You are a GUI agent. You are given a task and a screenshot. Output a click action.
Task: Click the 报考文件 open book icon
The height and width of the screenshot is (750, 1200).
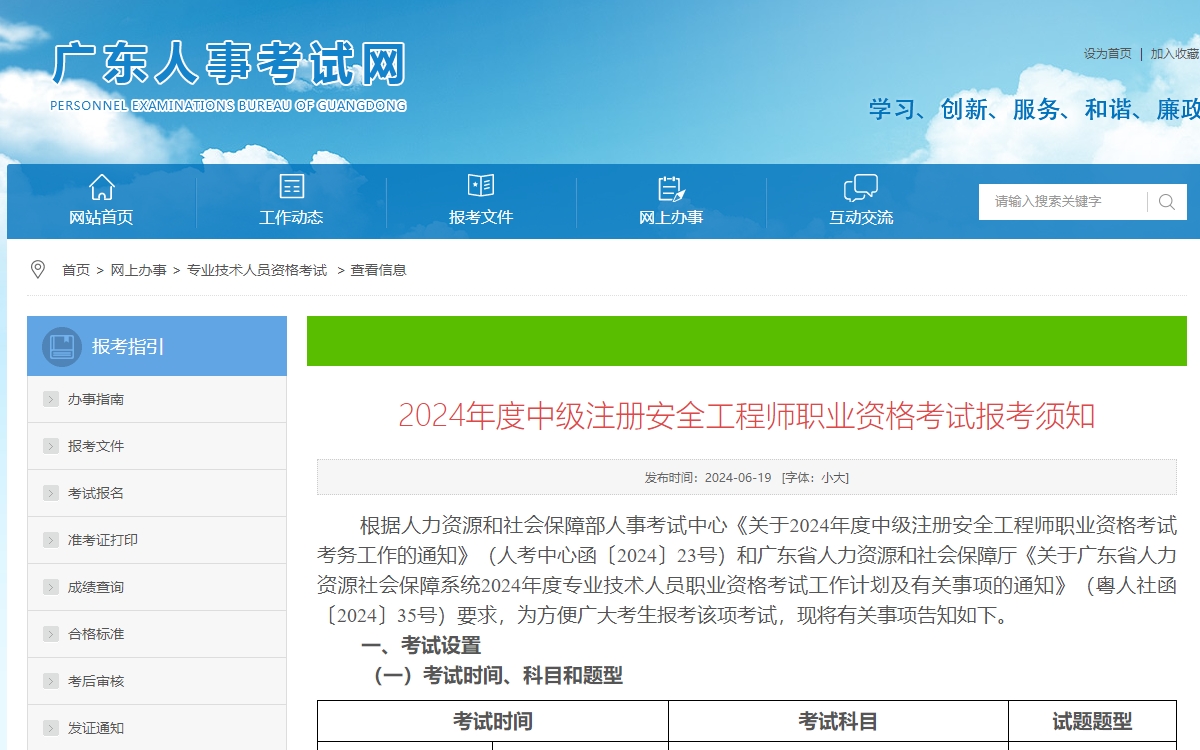(x=481, y=186)
